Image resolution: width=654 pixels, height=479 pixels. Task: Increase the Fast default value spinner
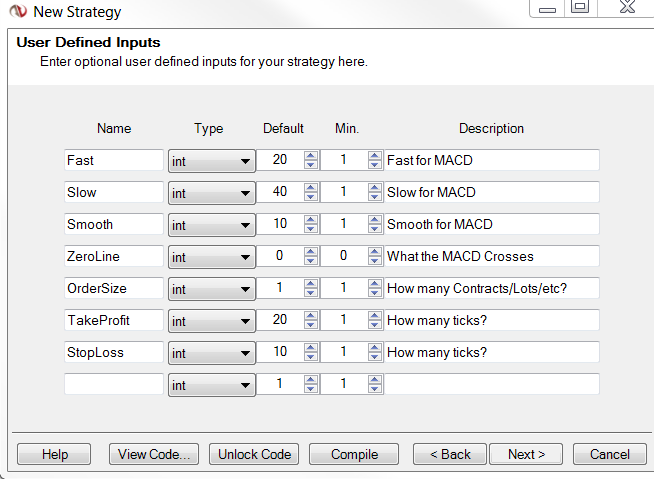[x=311, y=156]
